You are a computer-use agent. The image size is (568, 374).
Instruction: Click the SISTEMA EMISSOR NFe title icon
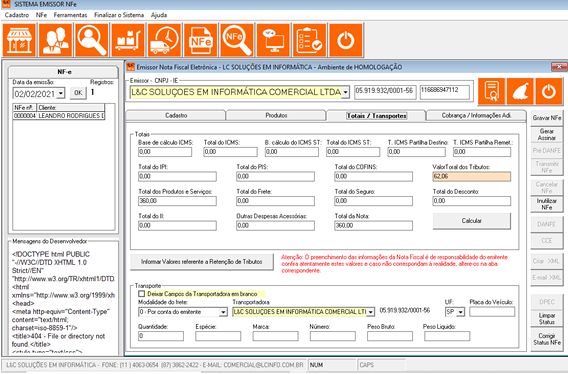point(6,4)
